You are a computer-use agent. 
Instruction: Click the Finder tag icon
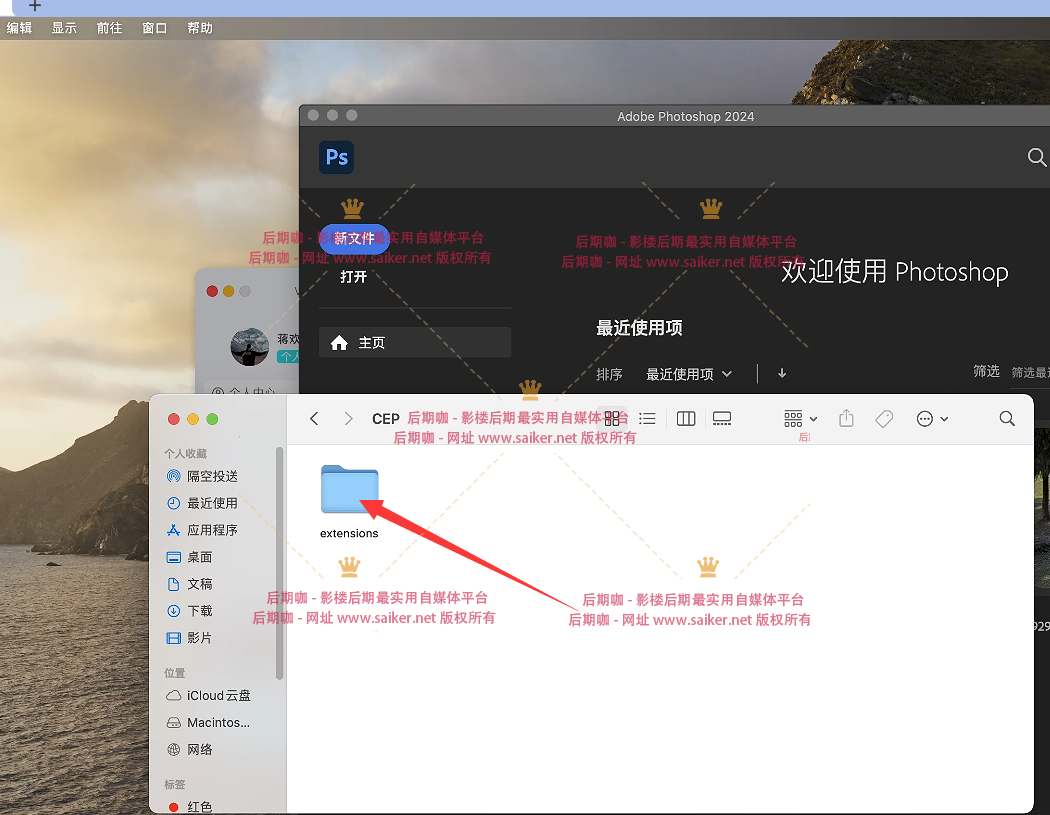pyautogui.click(x=884, y=419)
